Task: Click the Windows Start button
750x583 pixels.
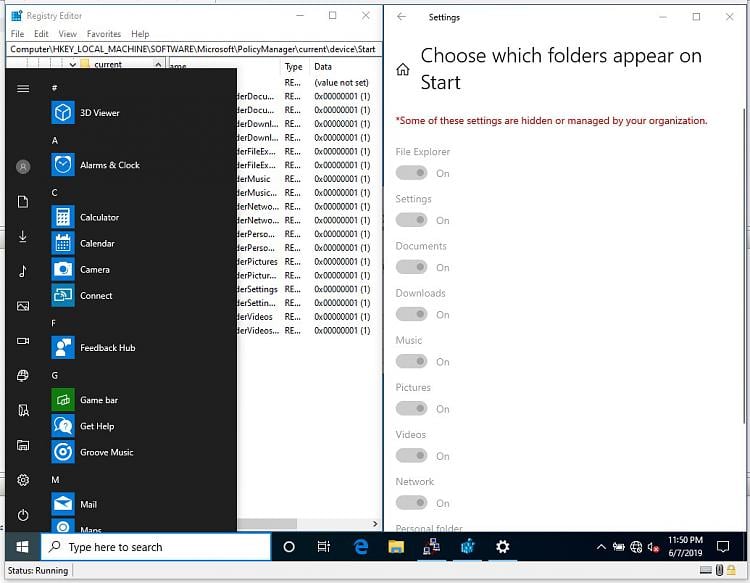Action: (22, 547)
